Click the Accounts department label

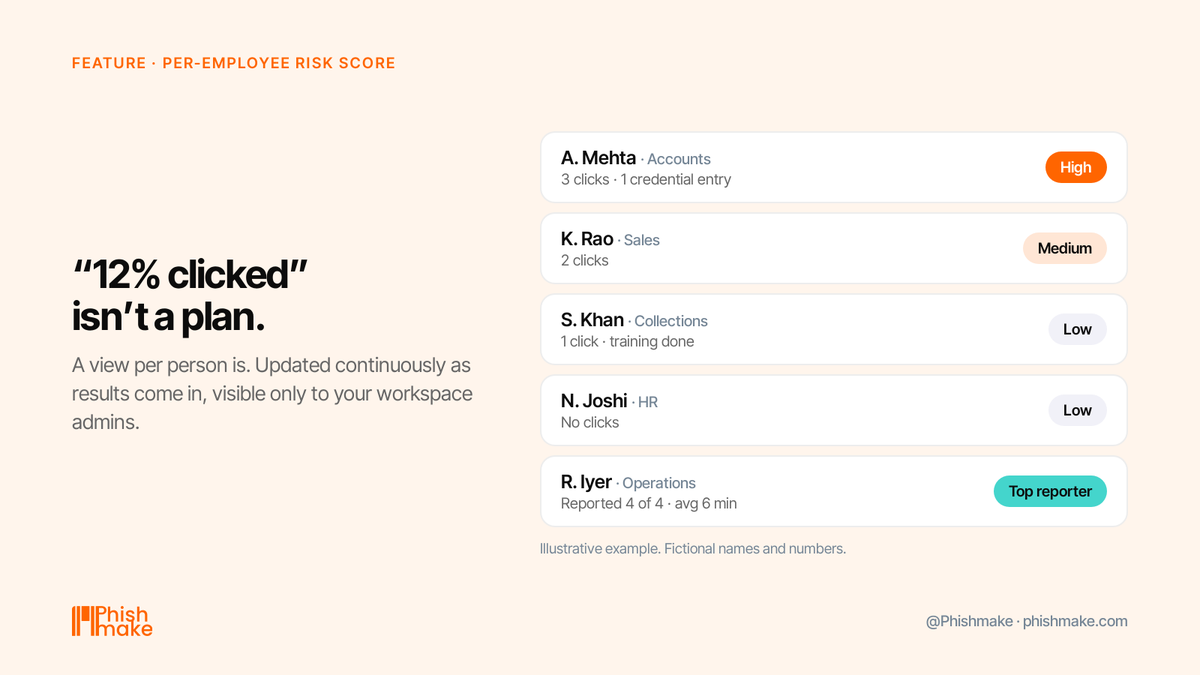(x=679, y=159)
